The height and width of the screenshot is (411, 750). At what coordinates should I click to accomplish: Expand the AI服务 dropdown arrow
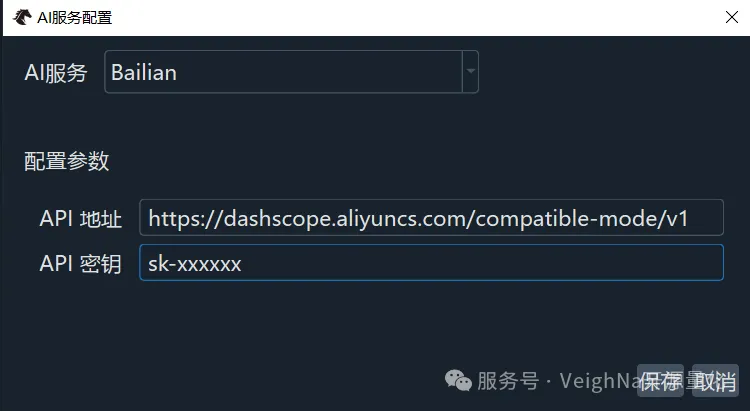click(x=471, y=72)
